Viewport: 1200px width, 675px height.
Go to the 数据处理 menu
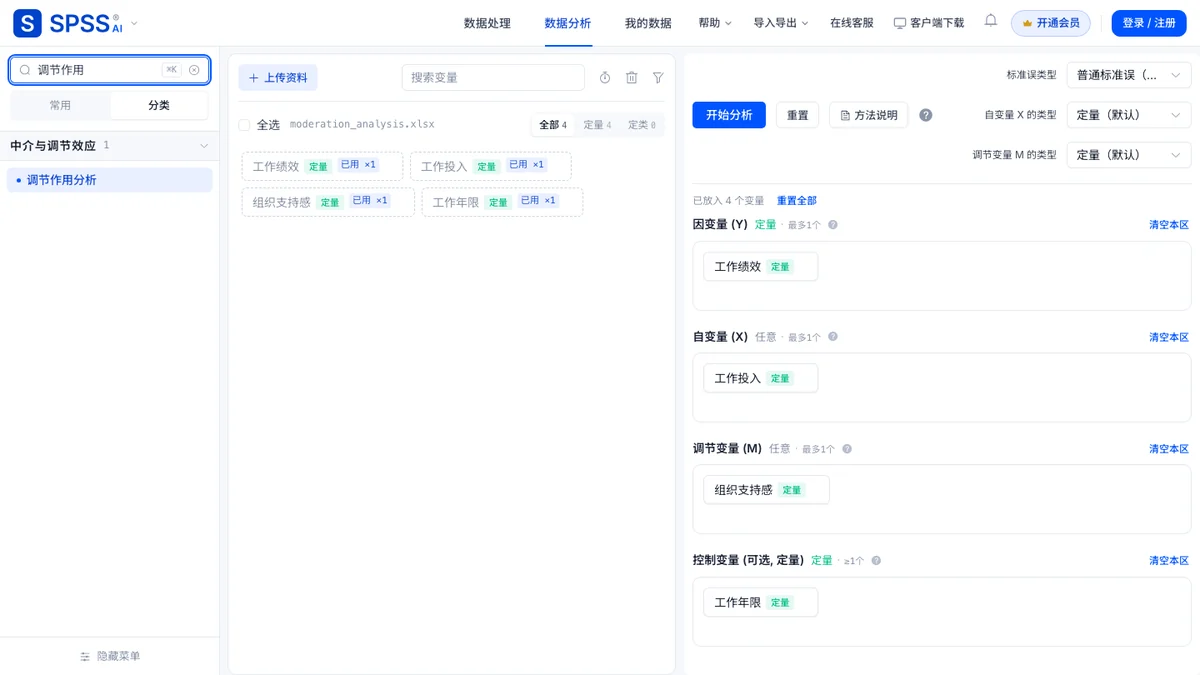coord(487,23)
